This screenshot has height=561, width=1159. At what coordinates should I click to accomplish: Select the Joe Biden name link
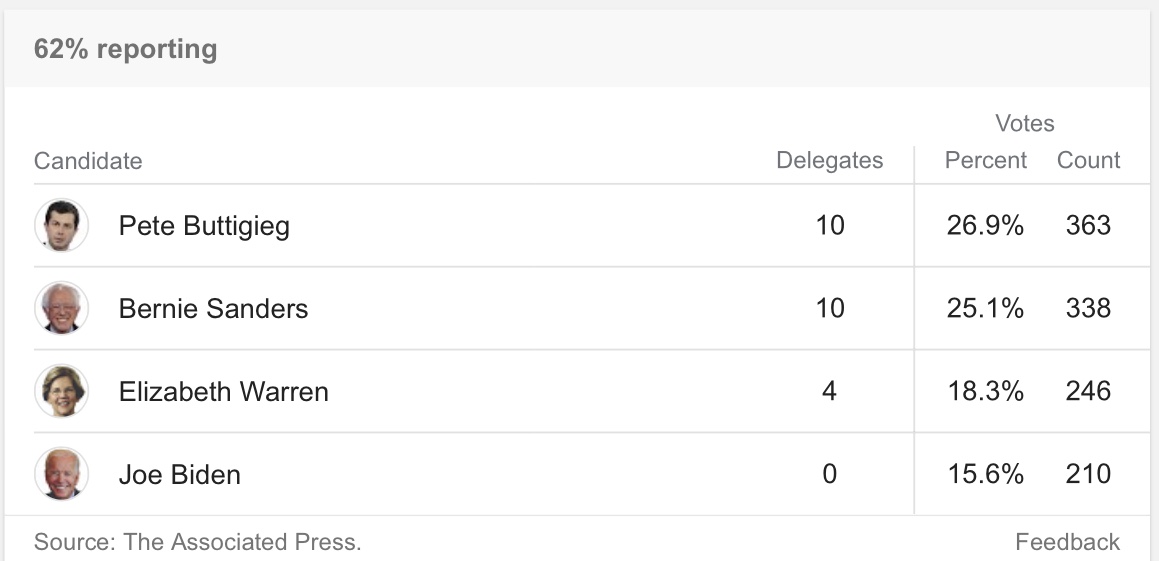[180, 474]
